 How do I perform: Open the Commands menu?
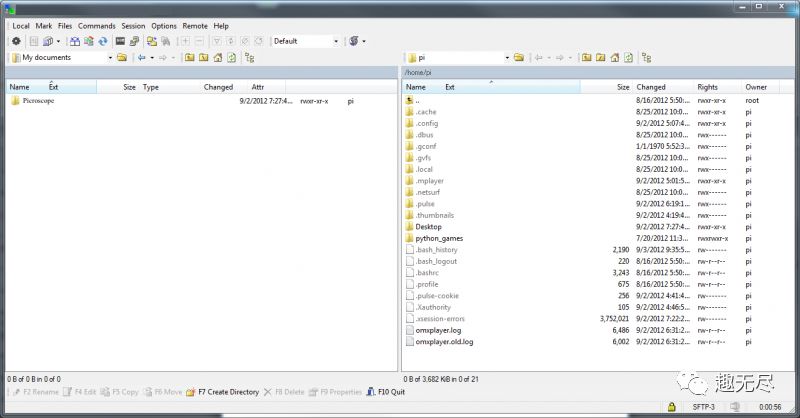[x=96, y=26]
